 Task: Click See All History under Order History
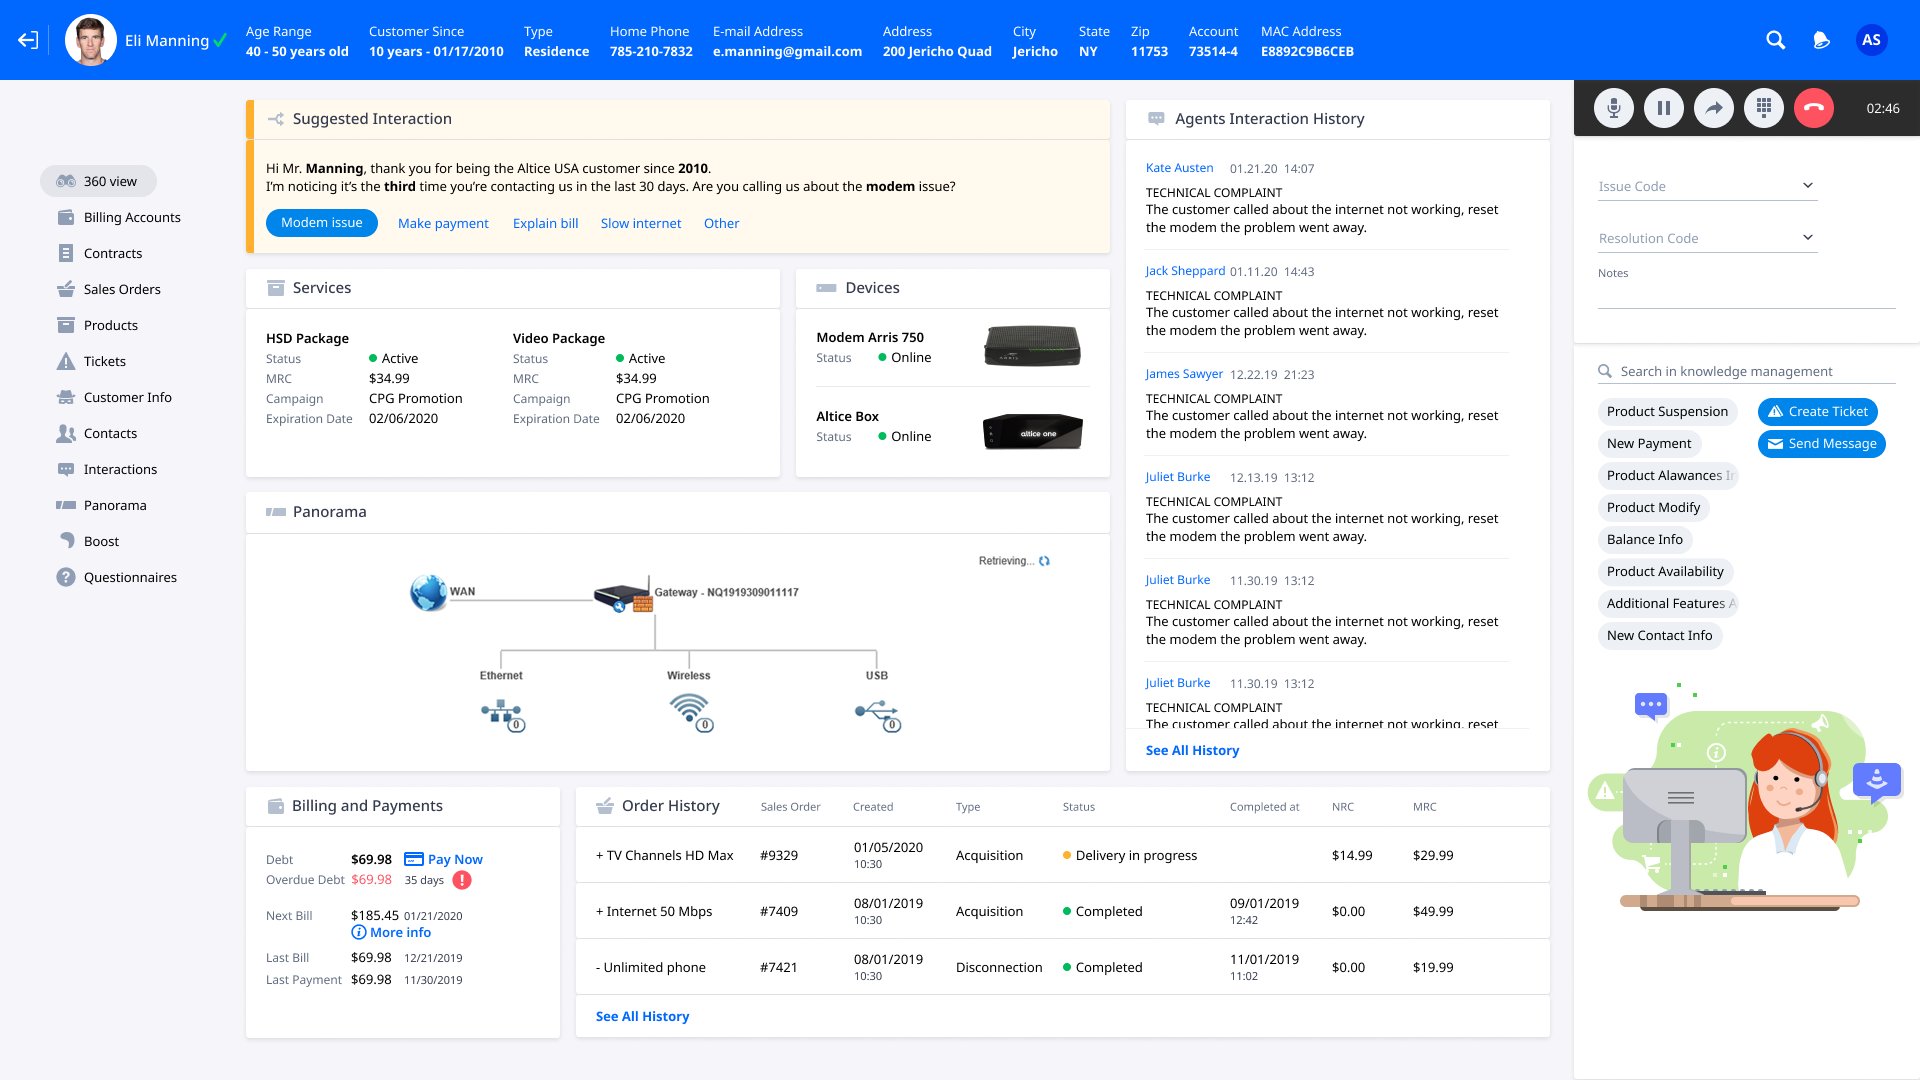pos(642,1016)
